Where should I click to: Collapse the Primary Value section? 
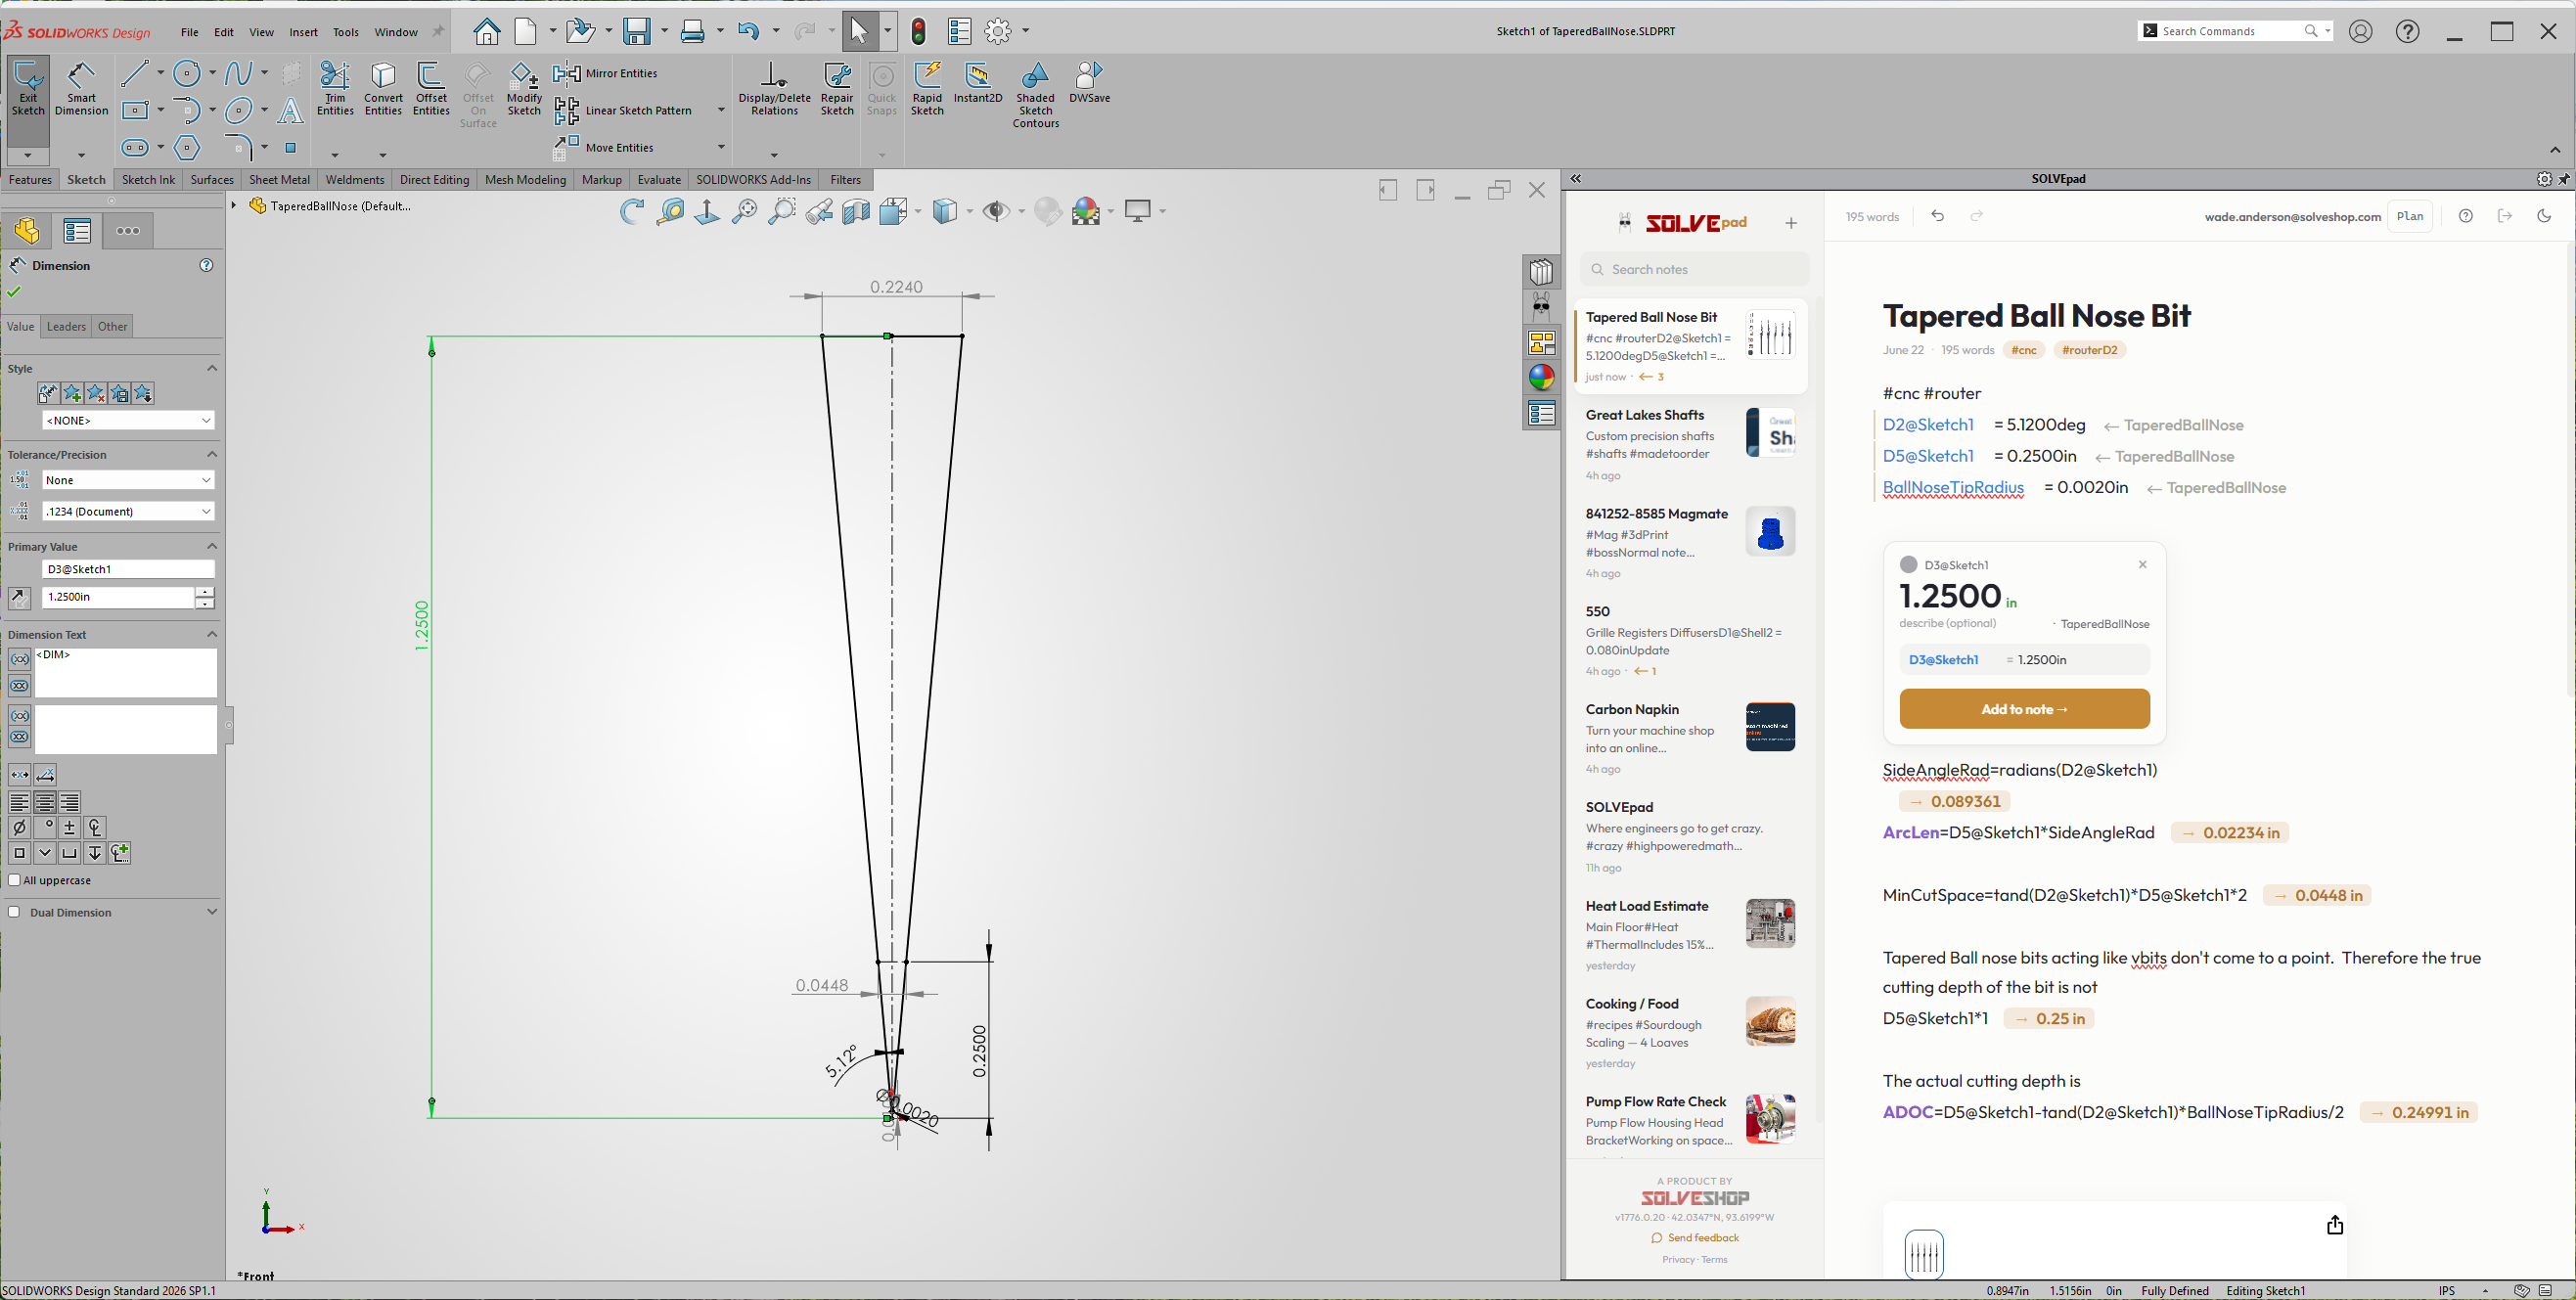click(x=212, y=546)
